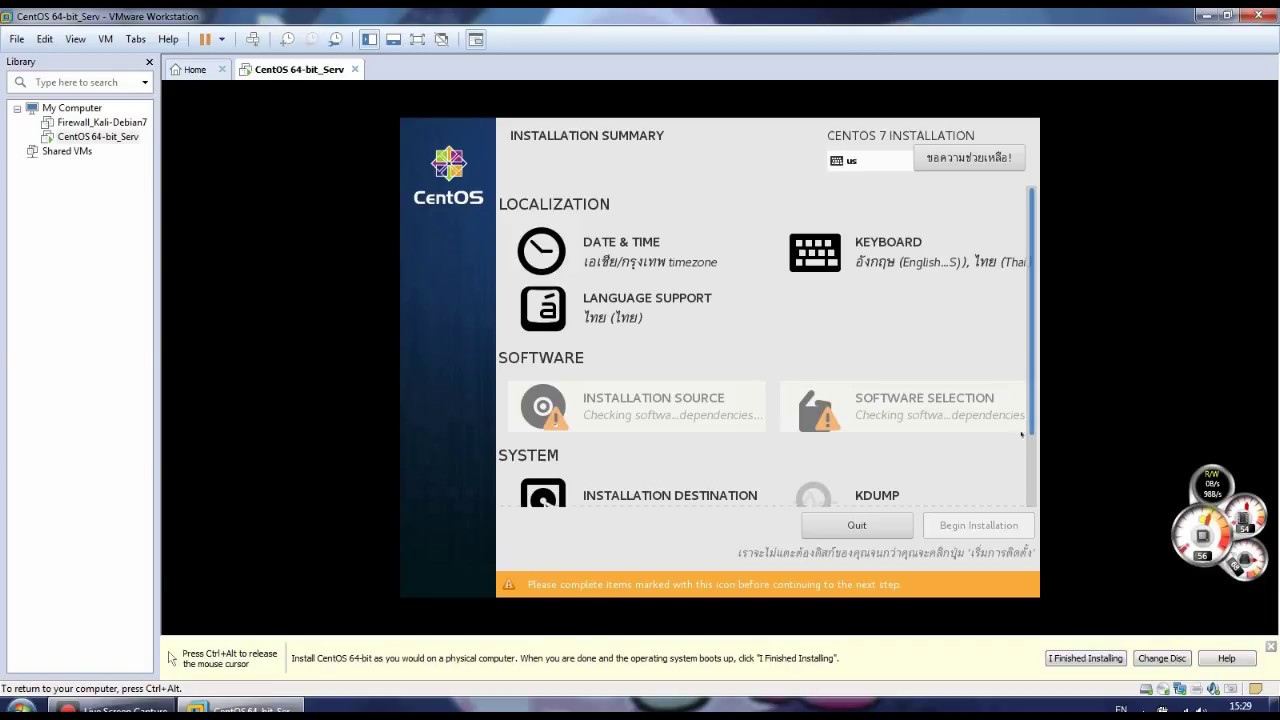Click the CentOS logo
Image resolution: width=1280 pixels, height=720 pixels.
point(448,176)
